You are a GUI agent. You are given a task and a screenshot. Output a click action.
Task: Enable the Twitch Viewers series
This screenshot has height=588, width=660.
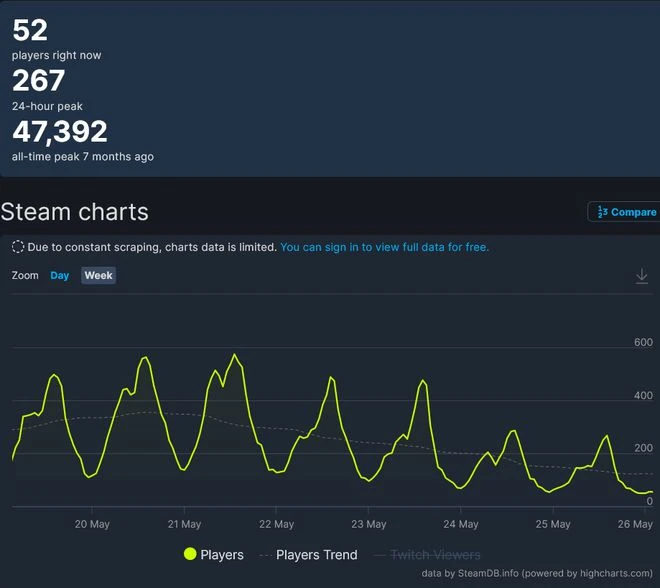(x=434, y=554)
